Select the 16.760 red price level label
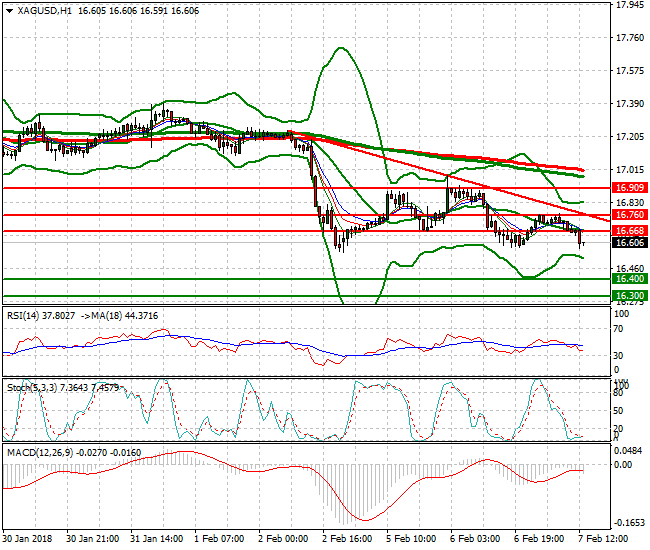This screenshot has height=550, width=650. 630,215
